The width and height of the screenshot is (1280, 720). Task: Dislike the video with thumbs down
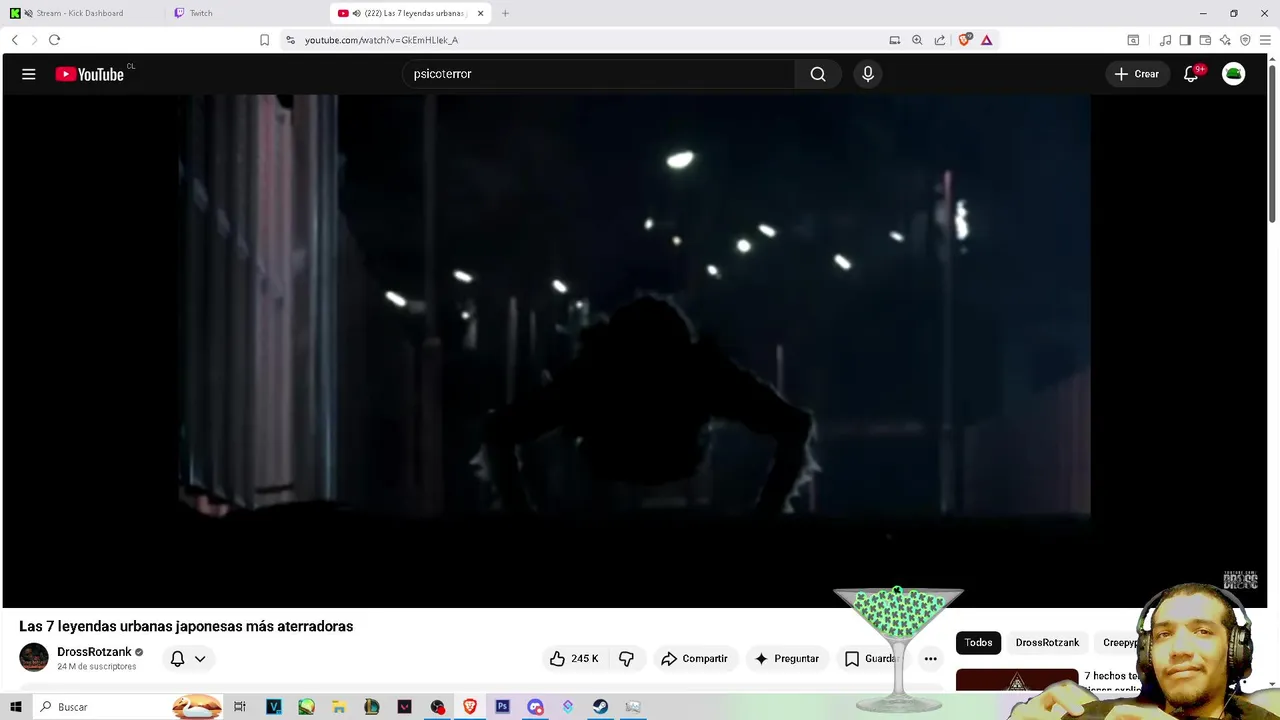pos(627,659)
